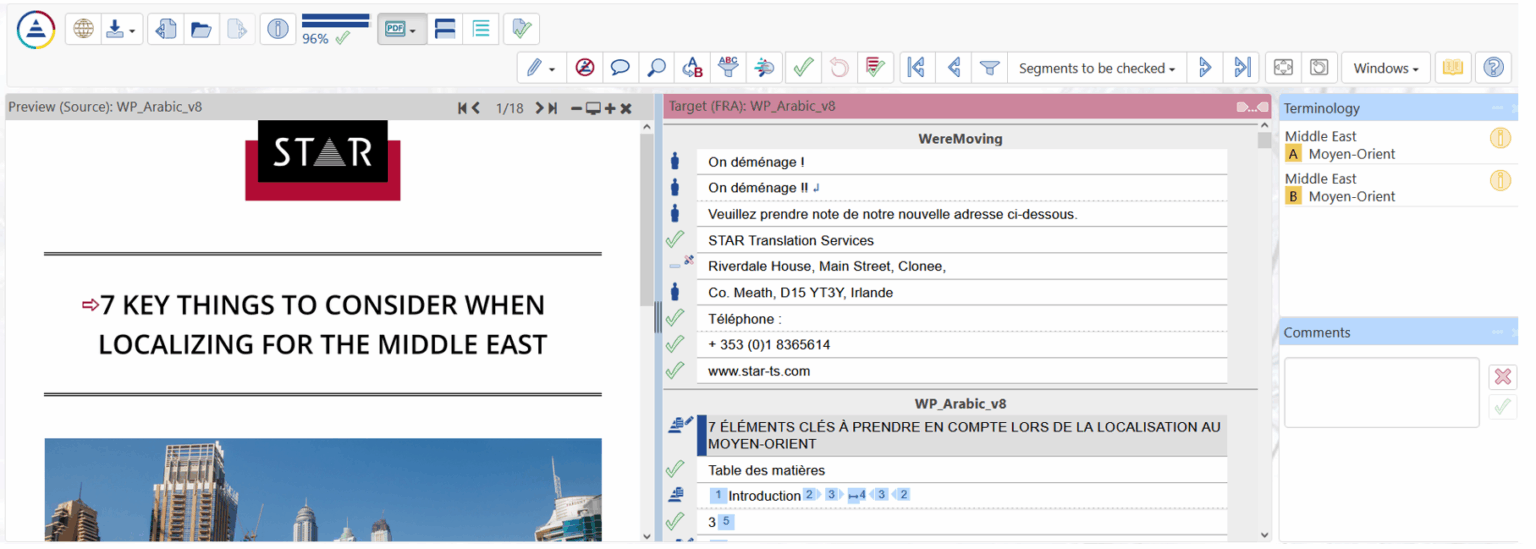Click the A-to-B replace icon
Screen dimensions: 1536x549
tap(692, 68)
